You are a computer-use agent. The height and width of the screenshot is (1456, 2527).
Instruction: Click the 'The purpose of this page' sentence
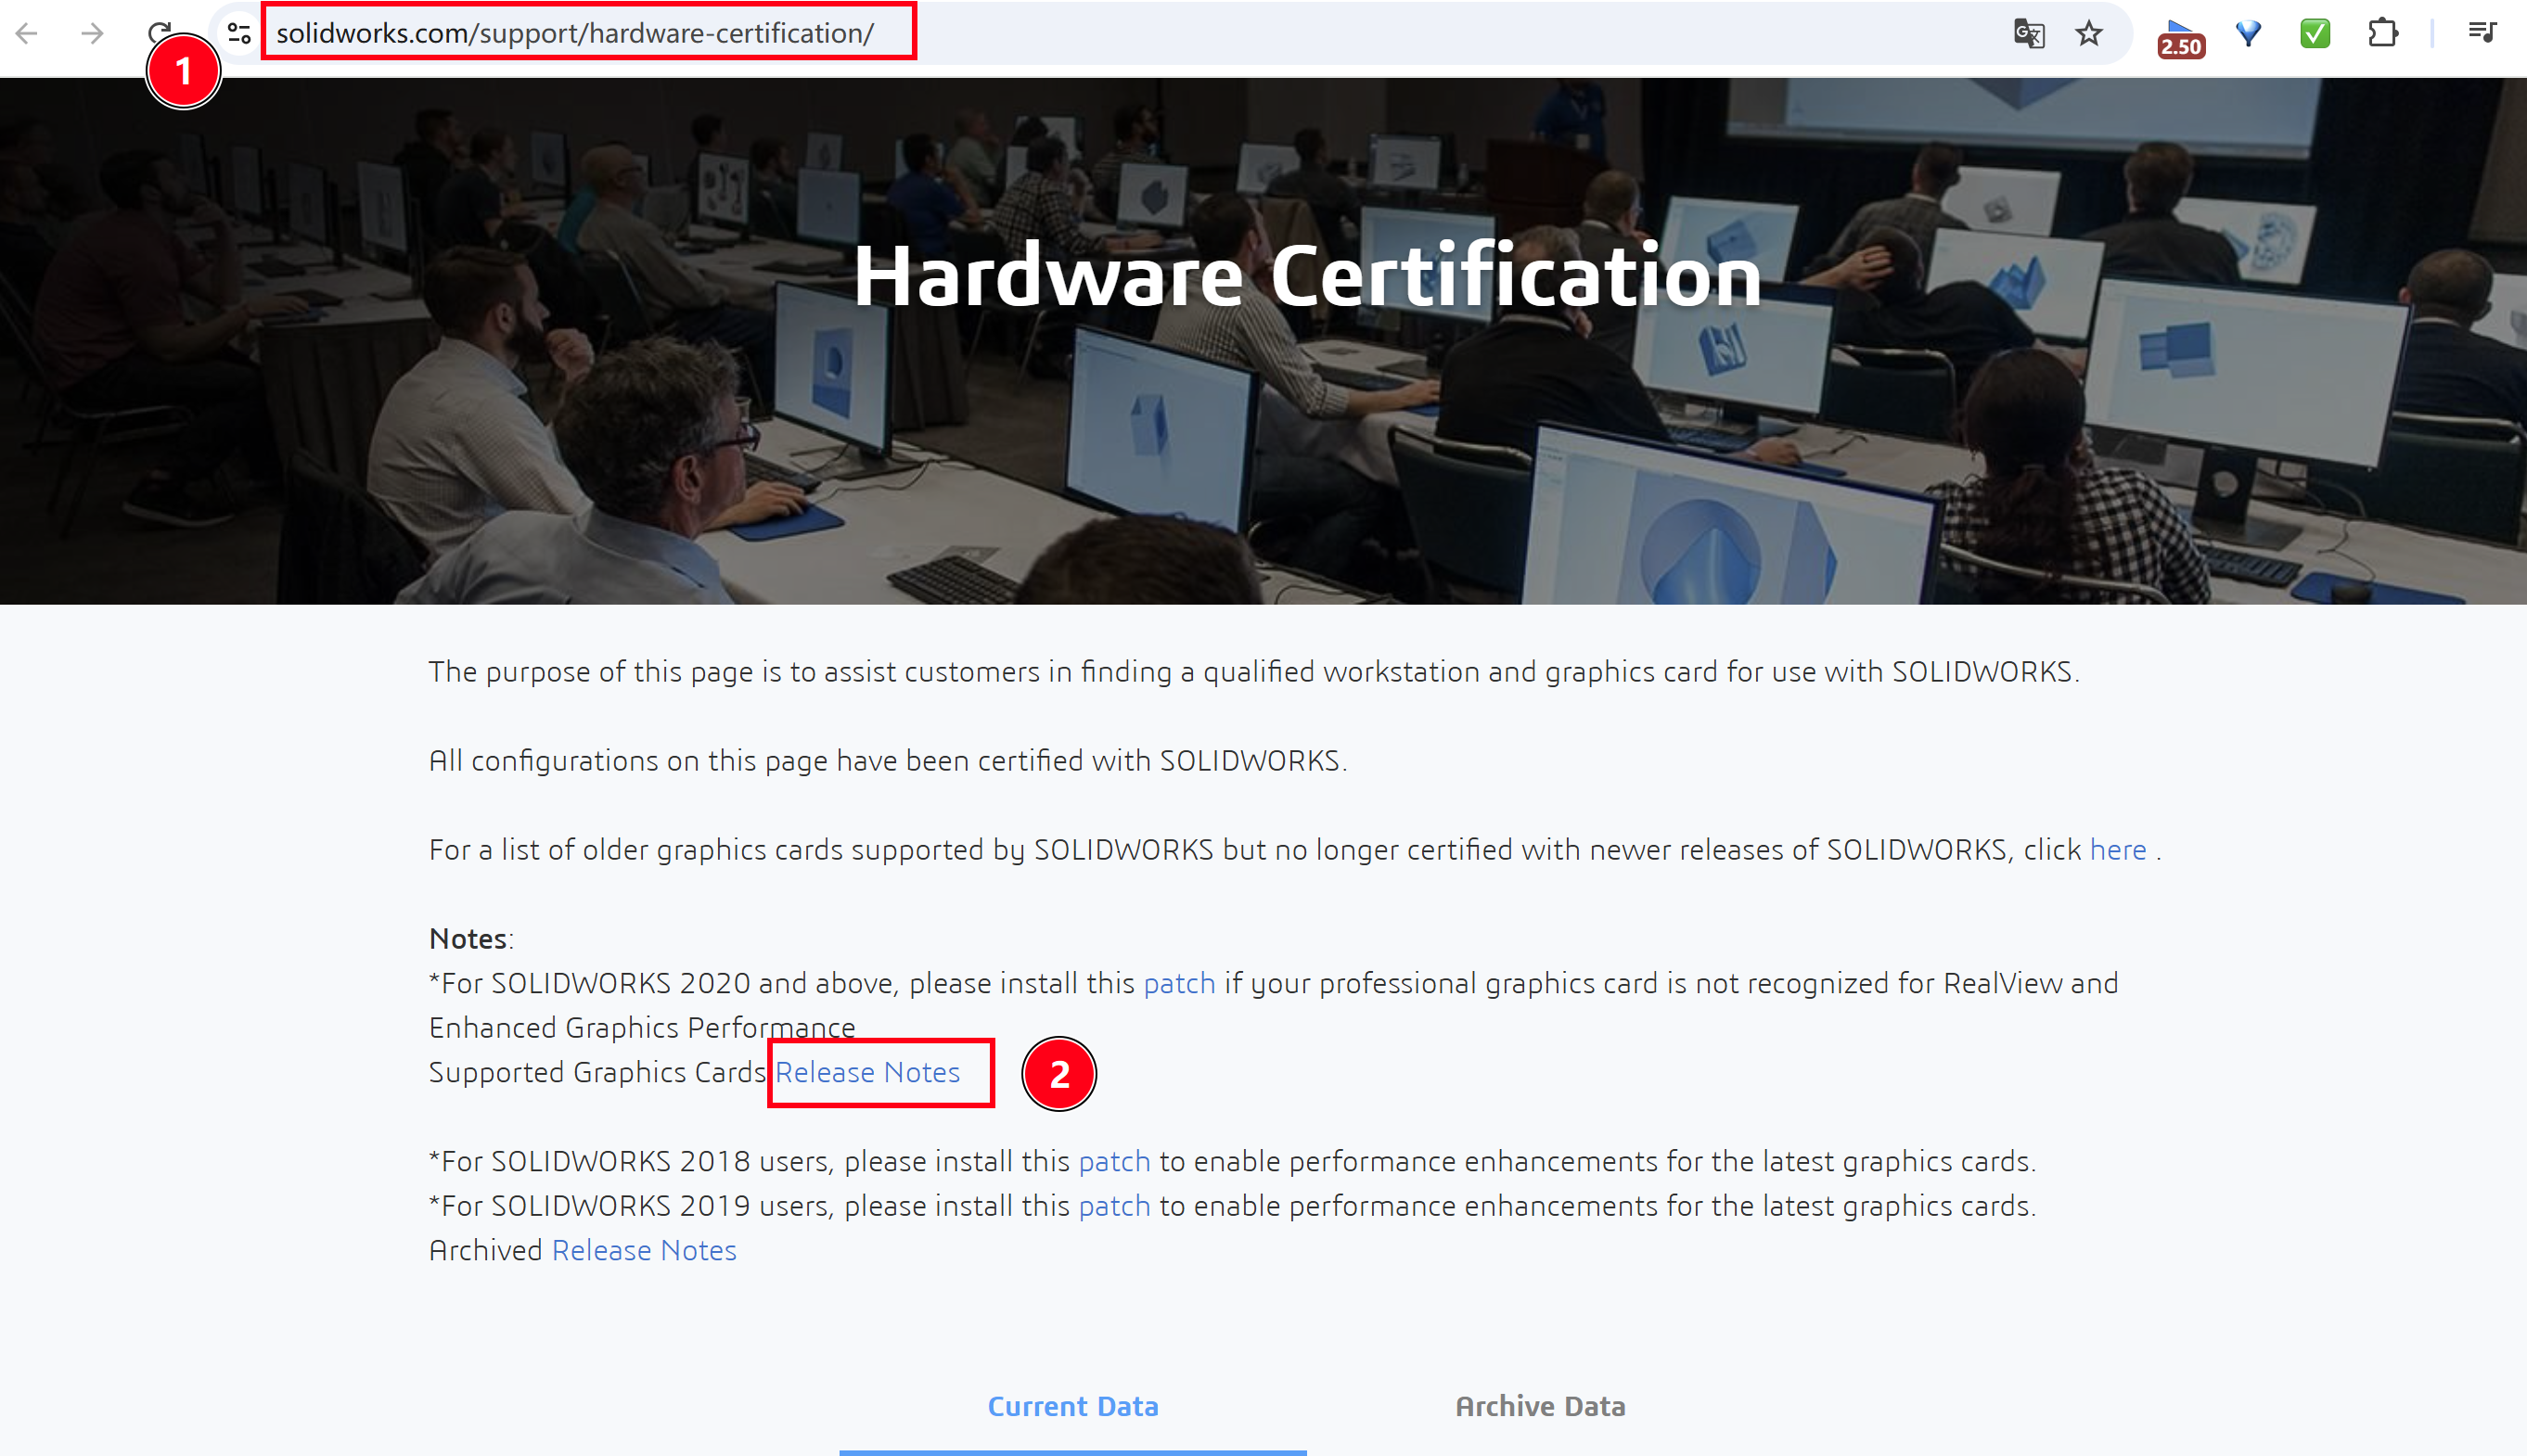tap(1254, 672)
